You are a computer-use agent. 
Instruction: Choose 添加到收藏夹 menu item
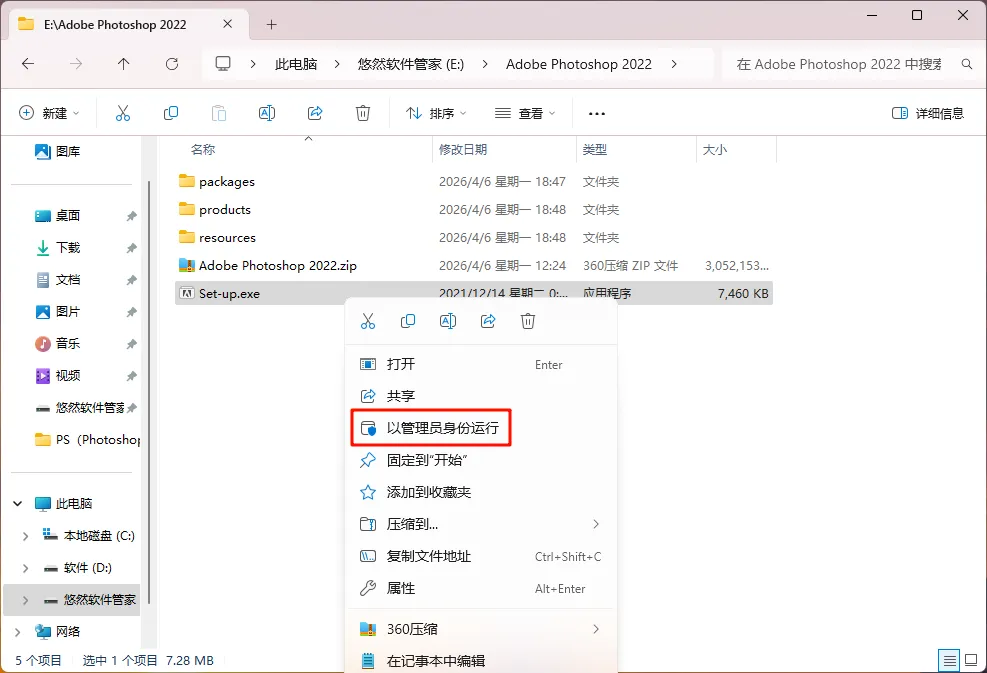click(x=481, y=492)
